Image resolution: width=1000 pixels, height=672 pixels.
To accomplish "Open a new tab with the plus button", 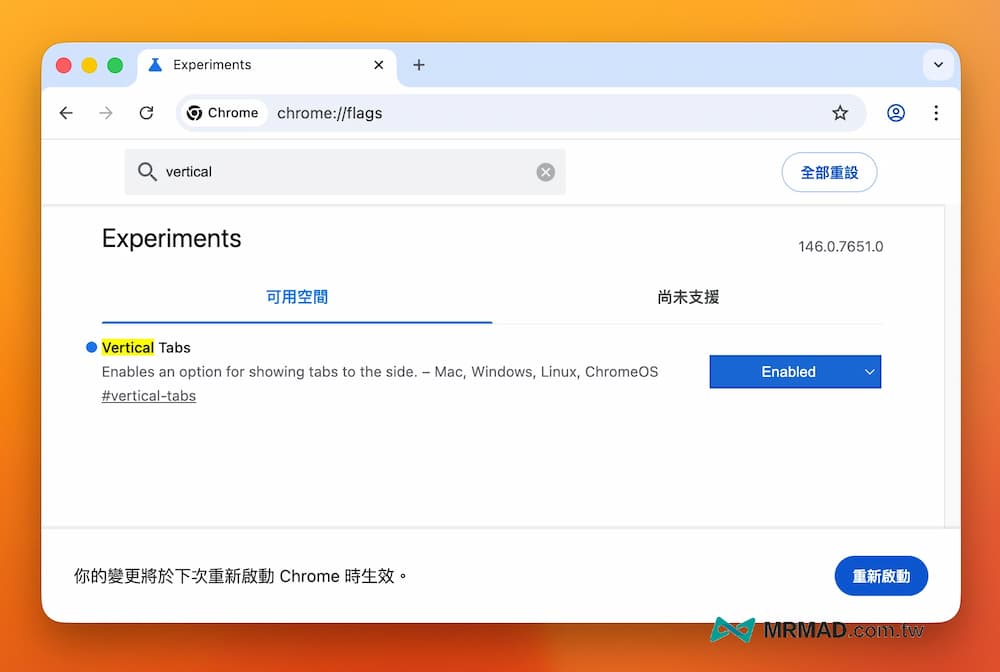I will pyautogui.click(x=419, y=64).
